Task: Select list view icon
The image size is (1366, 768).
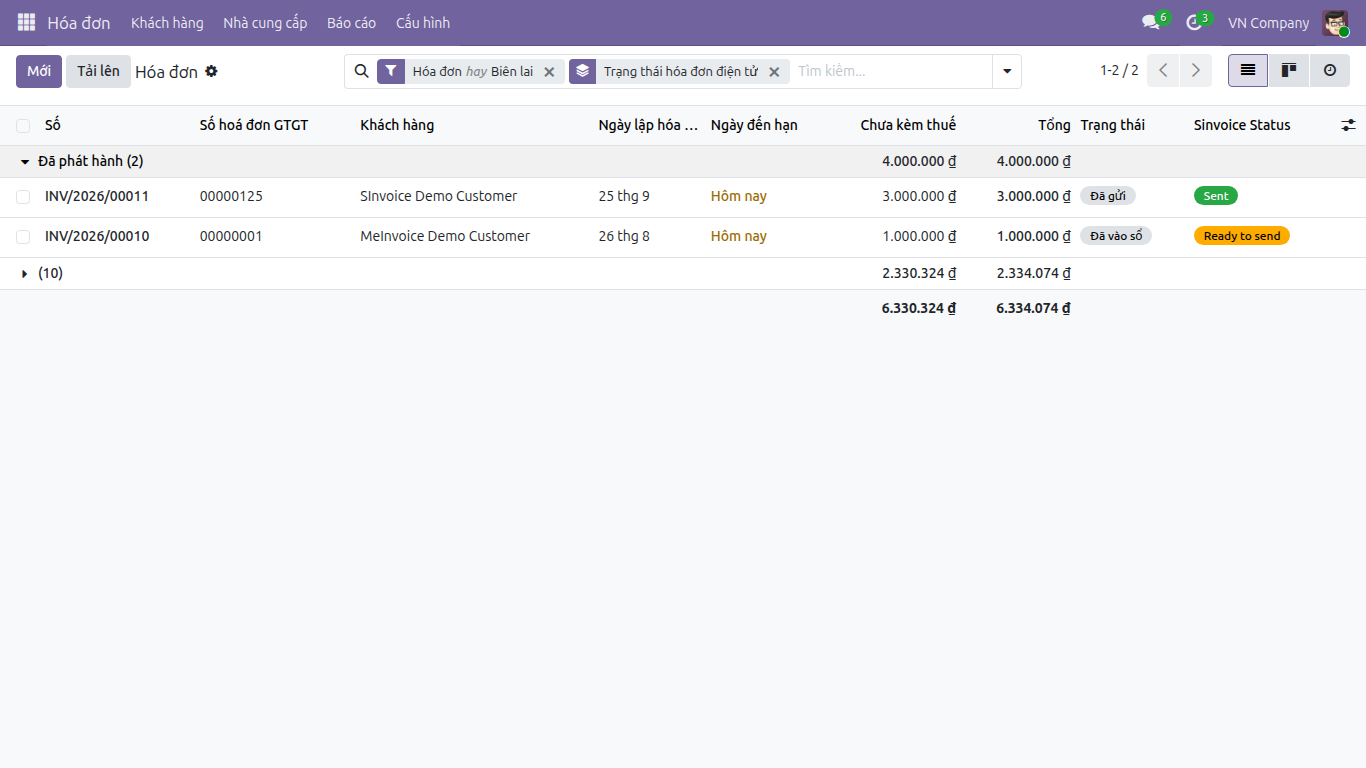Action: point(1248,70)
